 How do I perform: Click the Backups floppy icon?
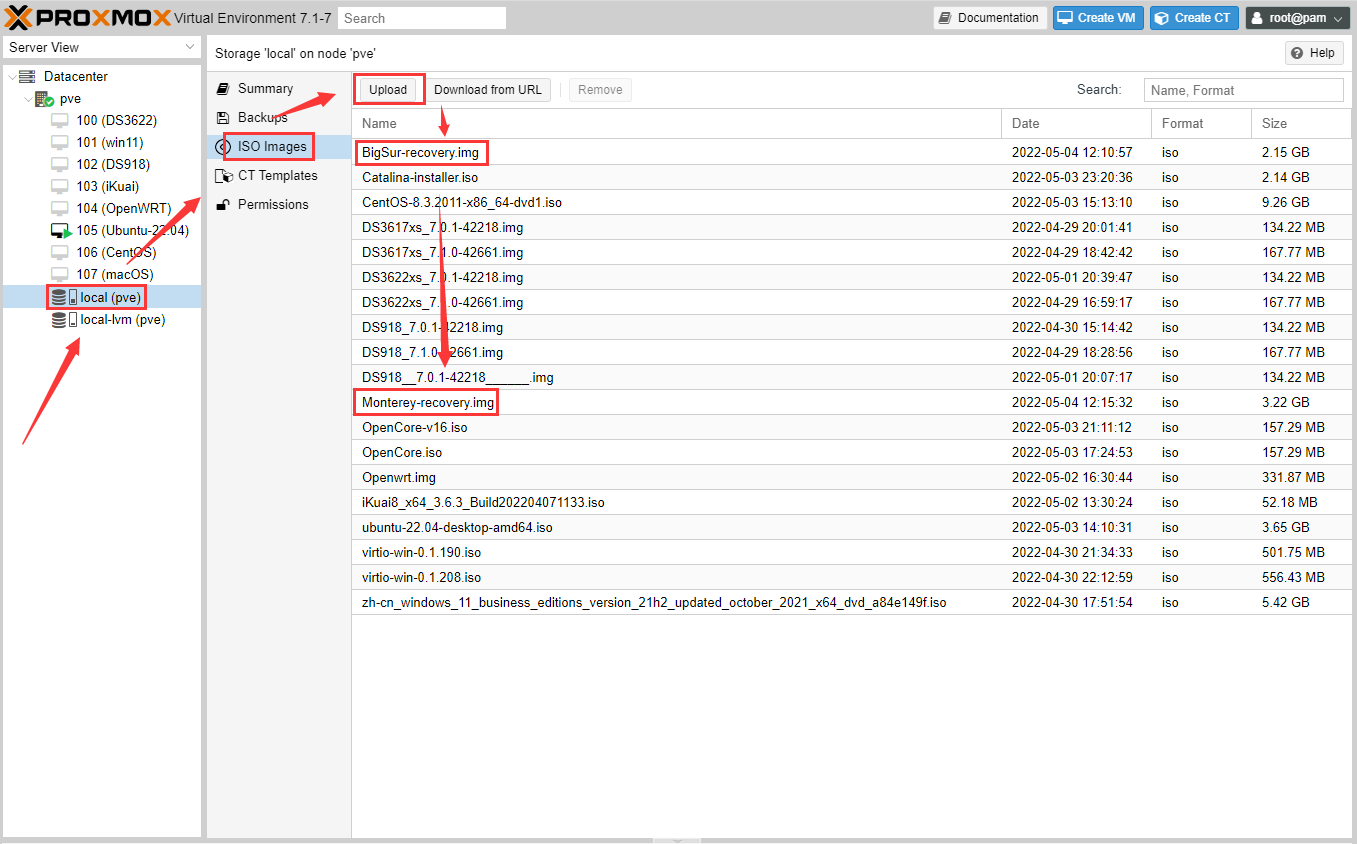pos(223,118)
